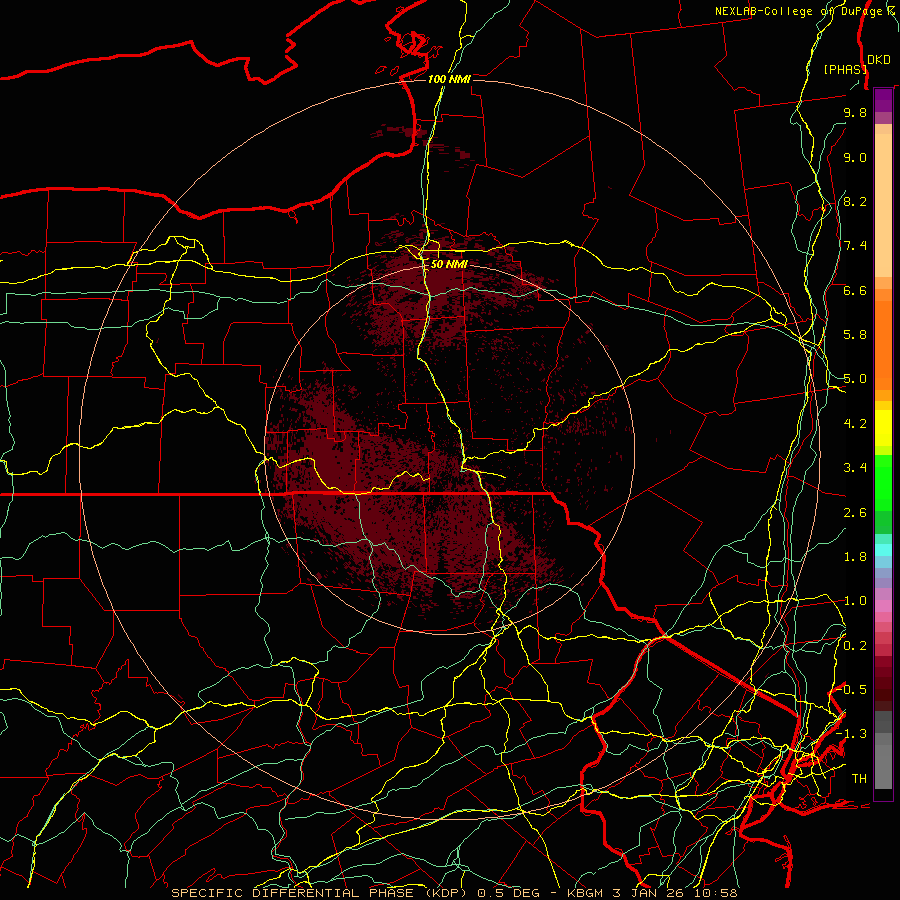
Task: Pick the bright green segment of the color bar
Action: [x=883, y=483]
